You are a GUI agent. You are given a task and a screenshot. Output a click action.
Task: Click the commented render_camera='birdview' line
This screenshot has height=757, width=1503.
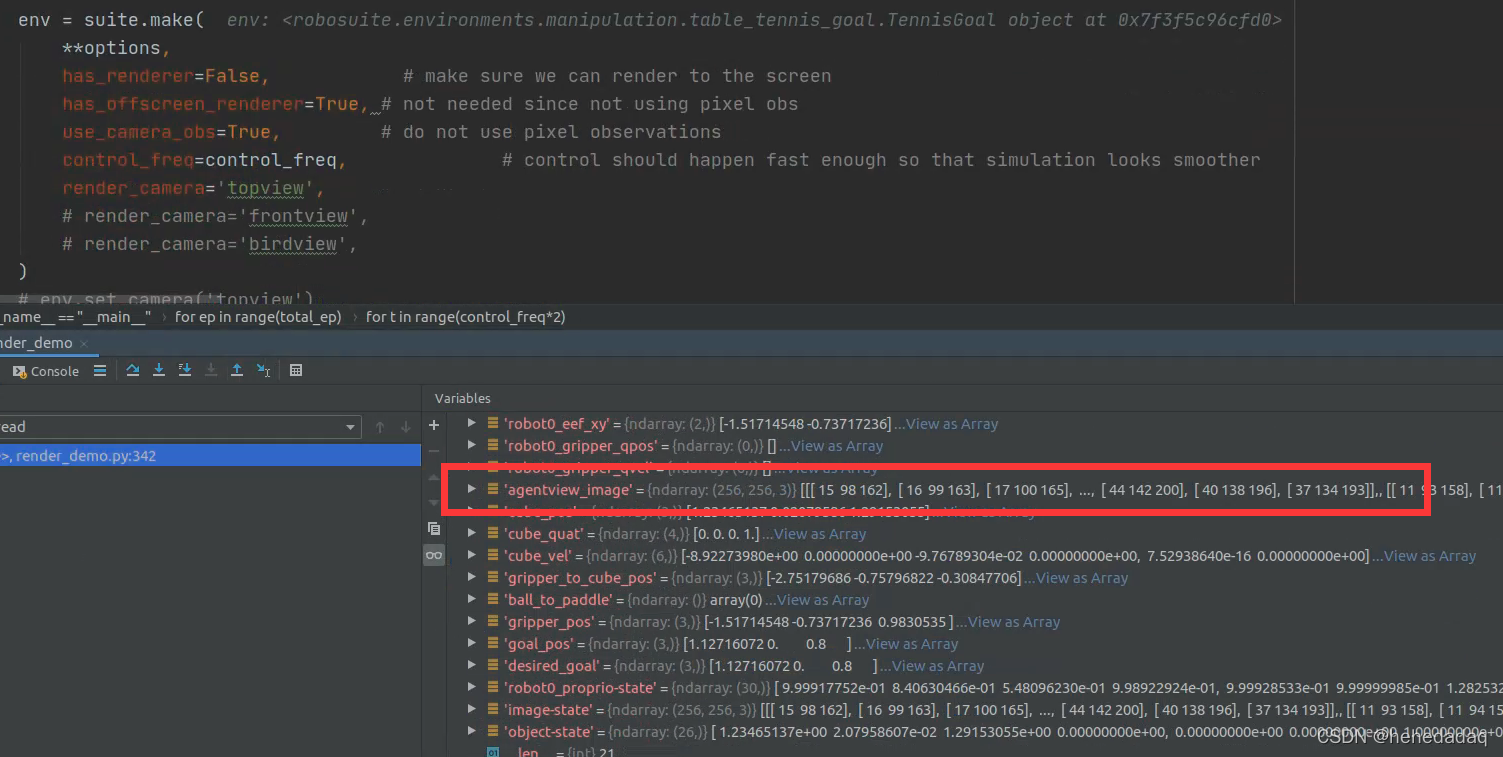[x=210, y=244]
